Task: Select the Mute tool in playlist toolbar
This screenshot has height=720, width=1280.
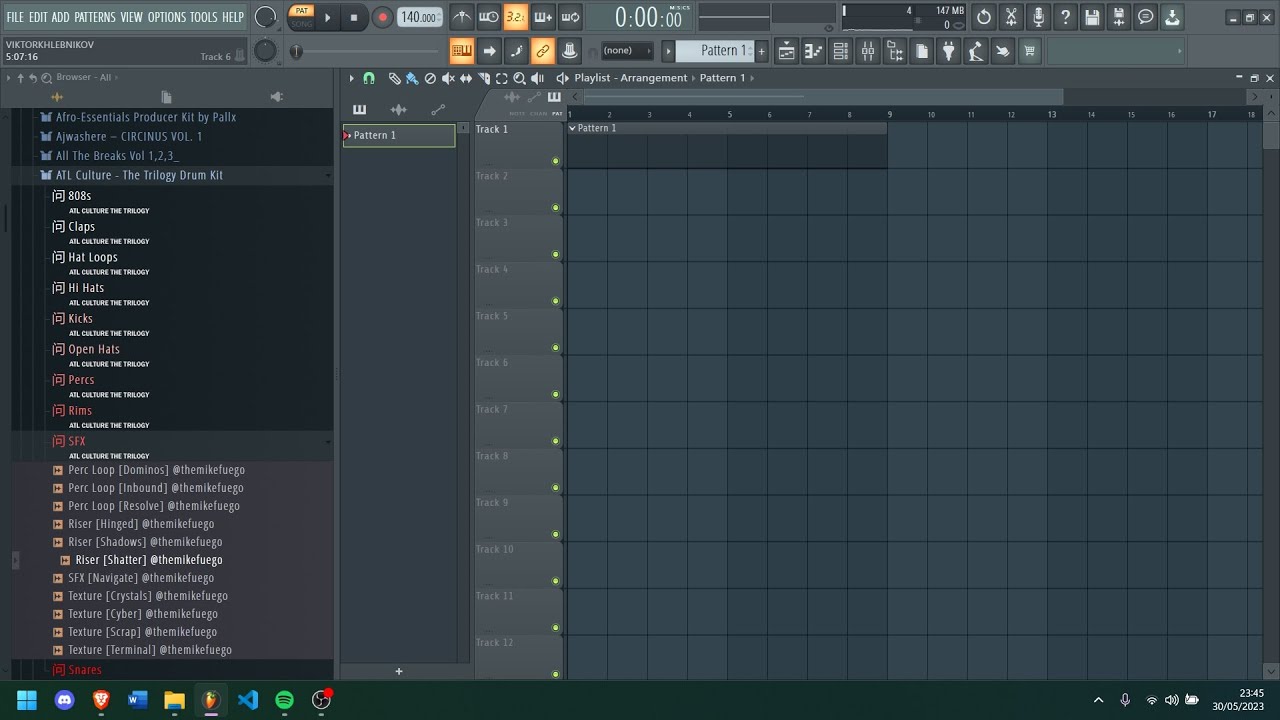Action: coord(448,78)
